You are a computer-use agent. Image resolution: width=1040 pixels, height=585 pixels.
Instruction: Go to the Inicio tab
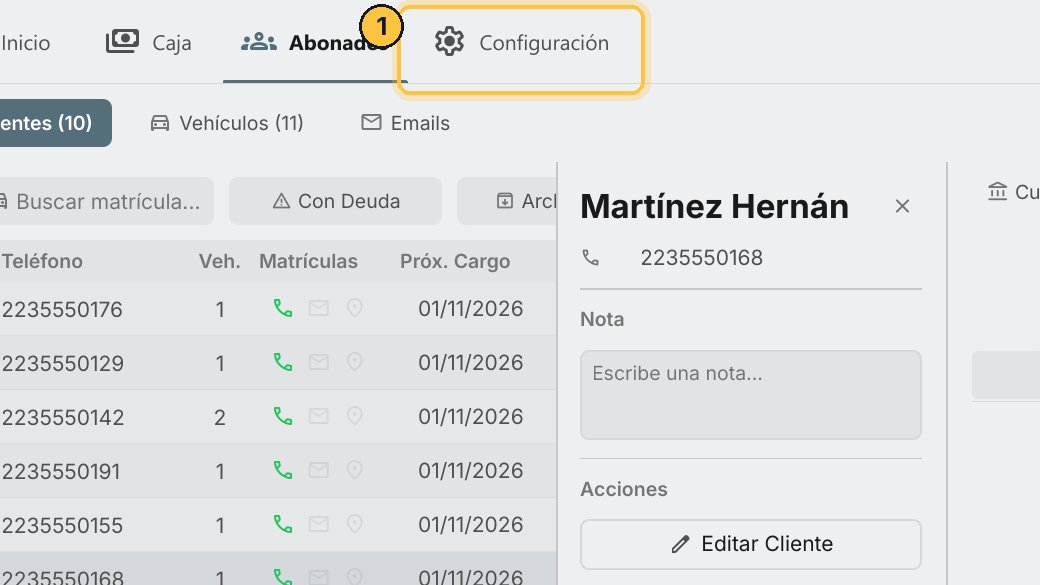pos(25,43)
